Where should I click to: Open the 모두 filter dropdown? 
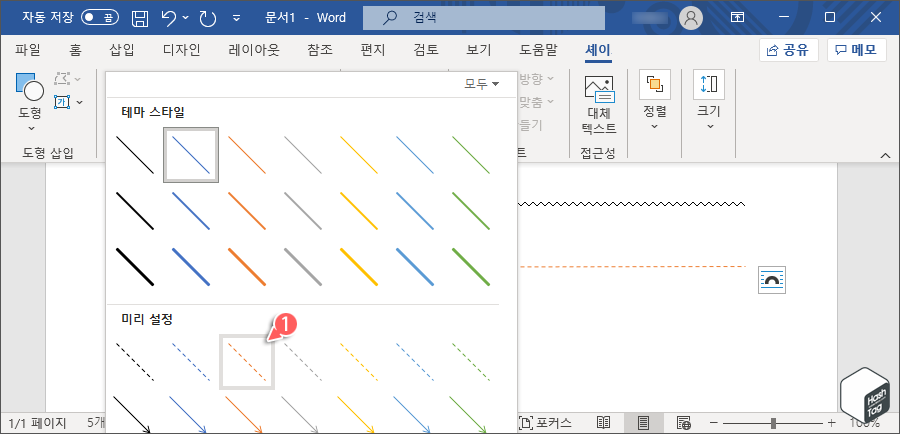tap(481, 84)
